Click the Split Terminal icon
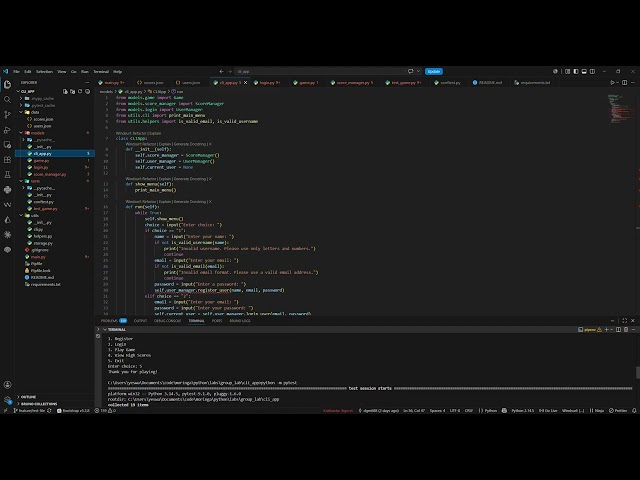Image resolution: width=640 pixels, height=480 pixels. pyautogui.click(x=618, y=329)
